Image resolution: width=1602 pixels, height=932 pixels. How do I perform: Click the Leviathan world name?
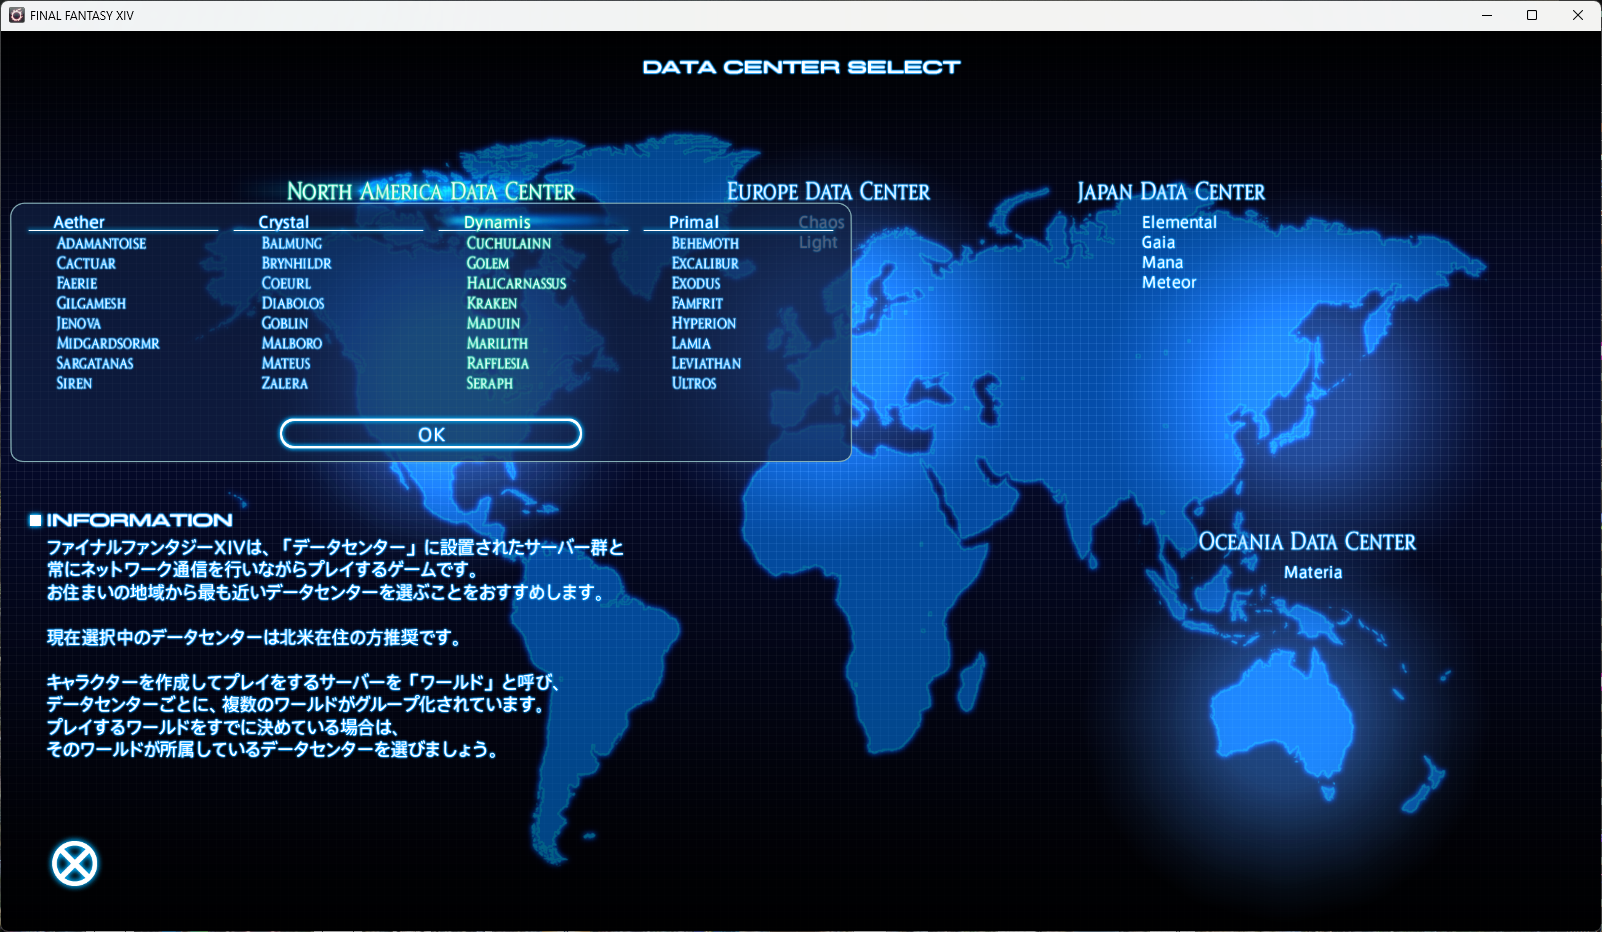pos(706,363)
